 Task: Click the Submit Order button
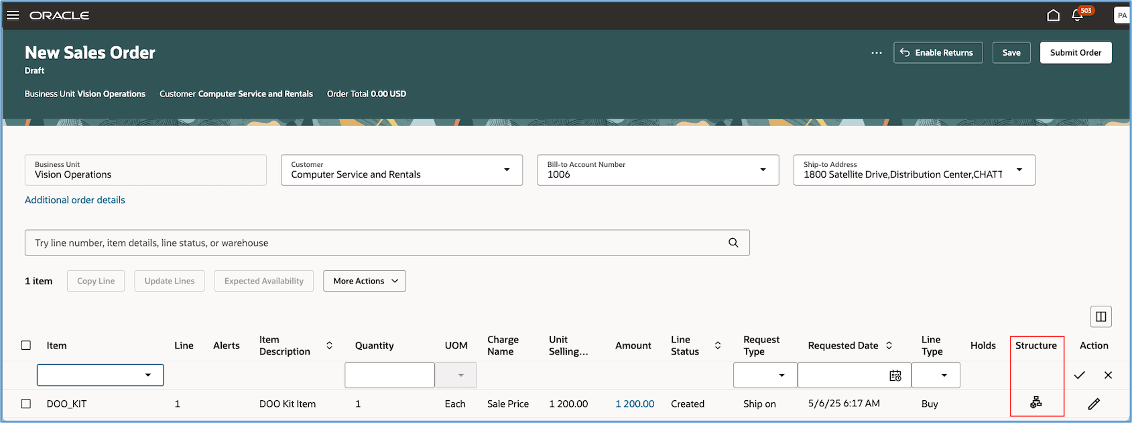coord(1075,52)
